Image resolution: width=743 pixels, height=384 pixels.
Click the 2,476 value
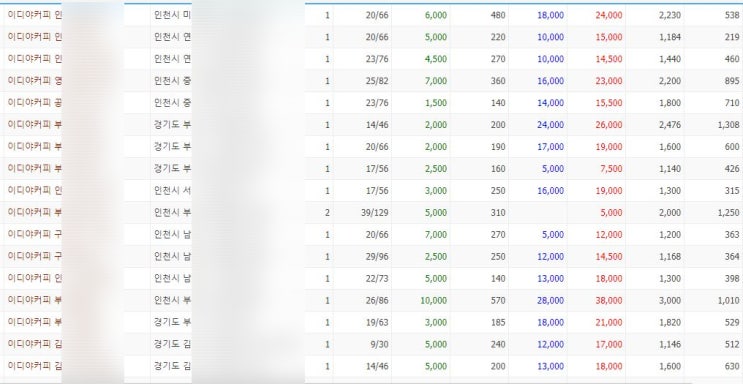670,125
